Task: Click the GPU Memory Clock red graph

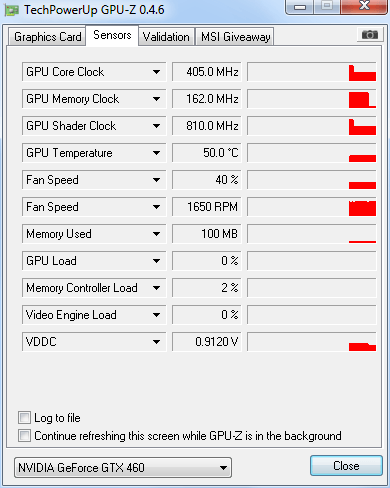Action: (362, 100)
